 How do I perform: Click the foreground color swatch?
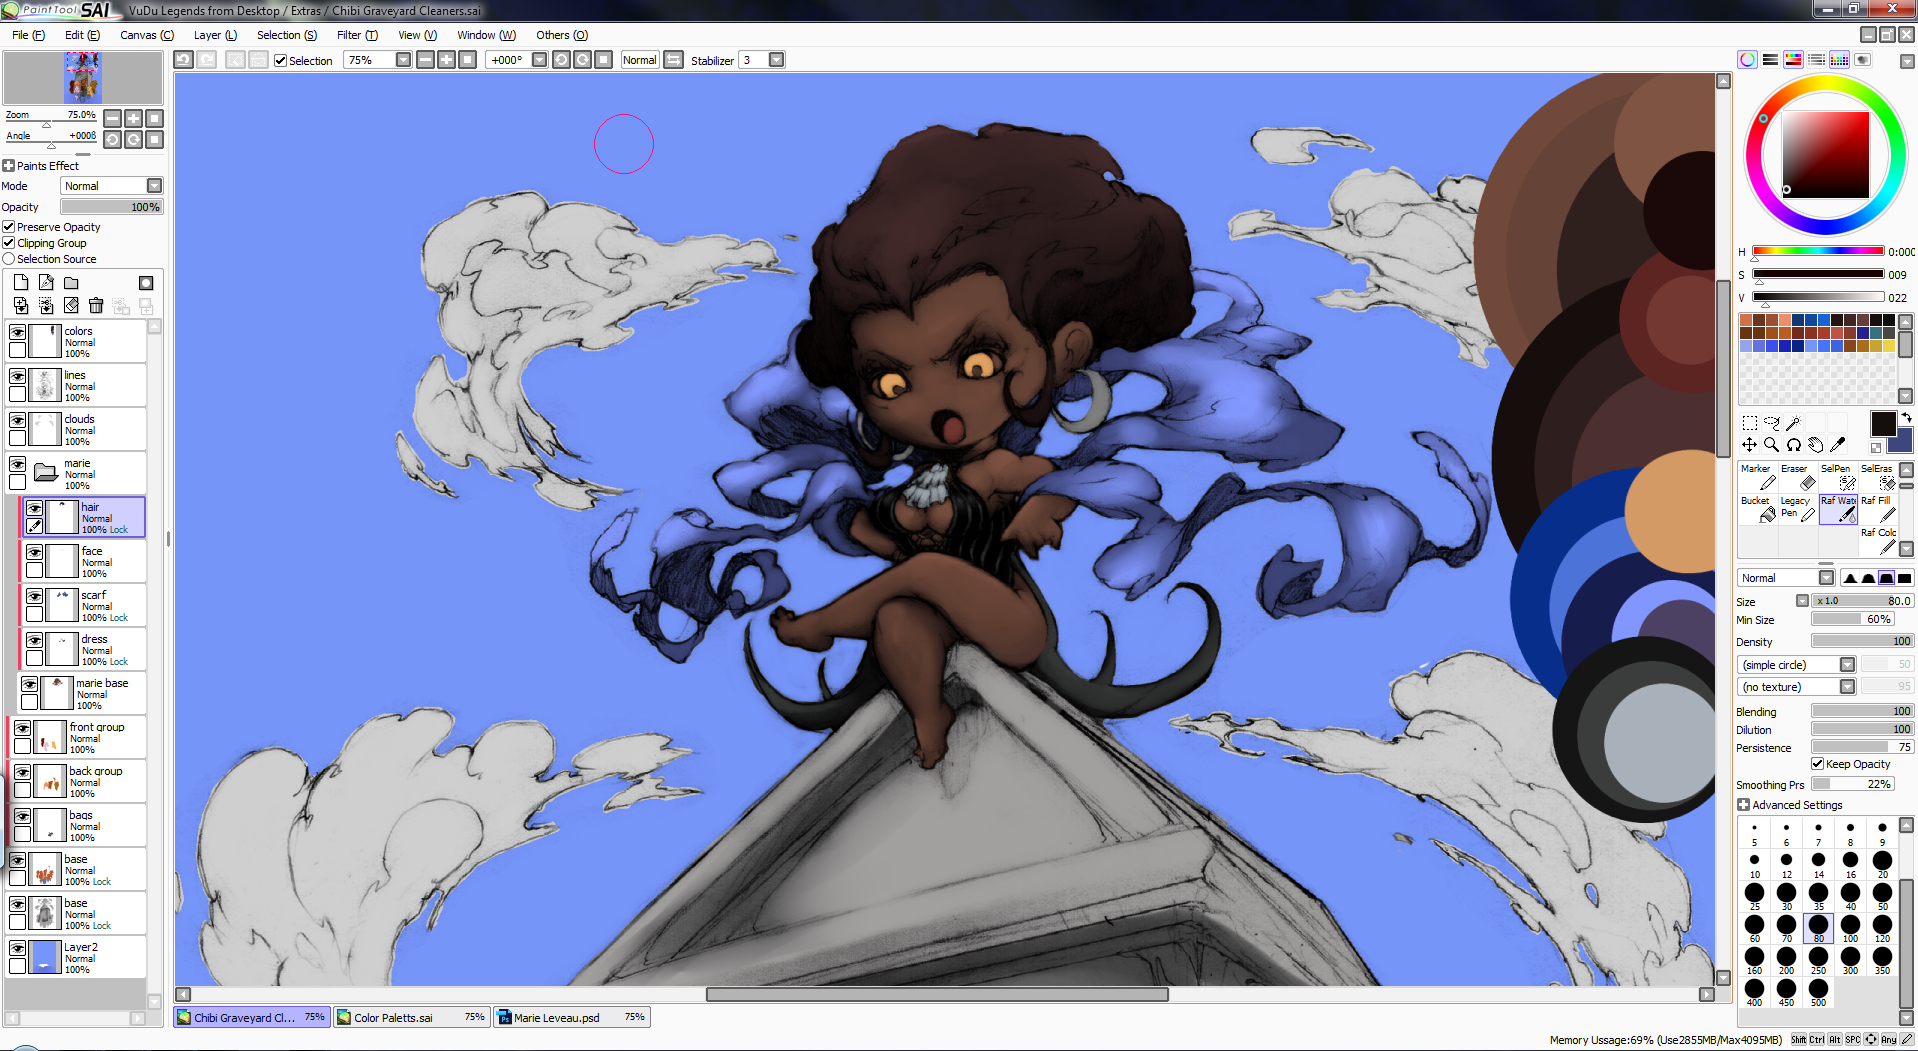click(1883, 423)
